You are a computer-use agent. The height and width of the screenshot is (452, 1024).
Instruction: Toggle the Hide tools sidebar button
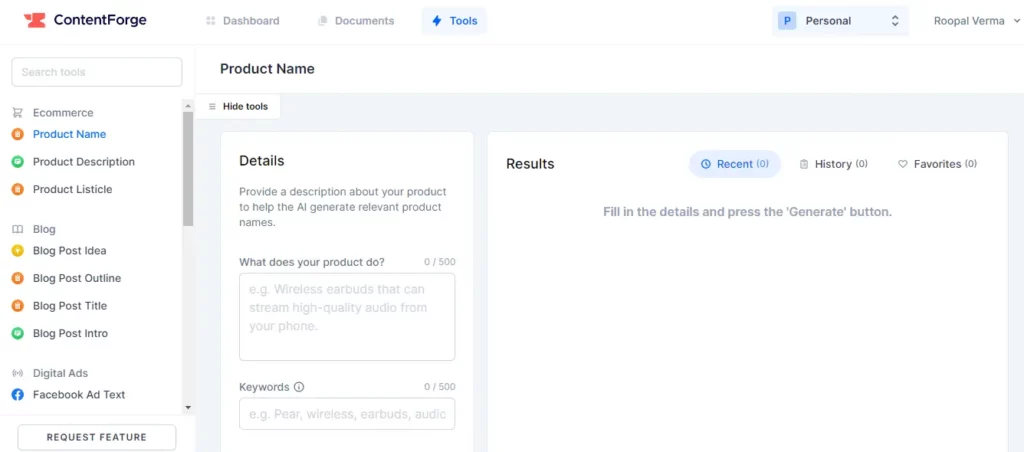[238, 107]
